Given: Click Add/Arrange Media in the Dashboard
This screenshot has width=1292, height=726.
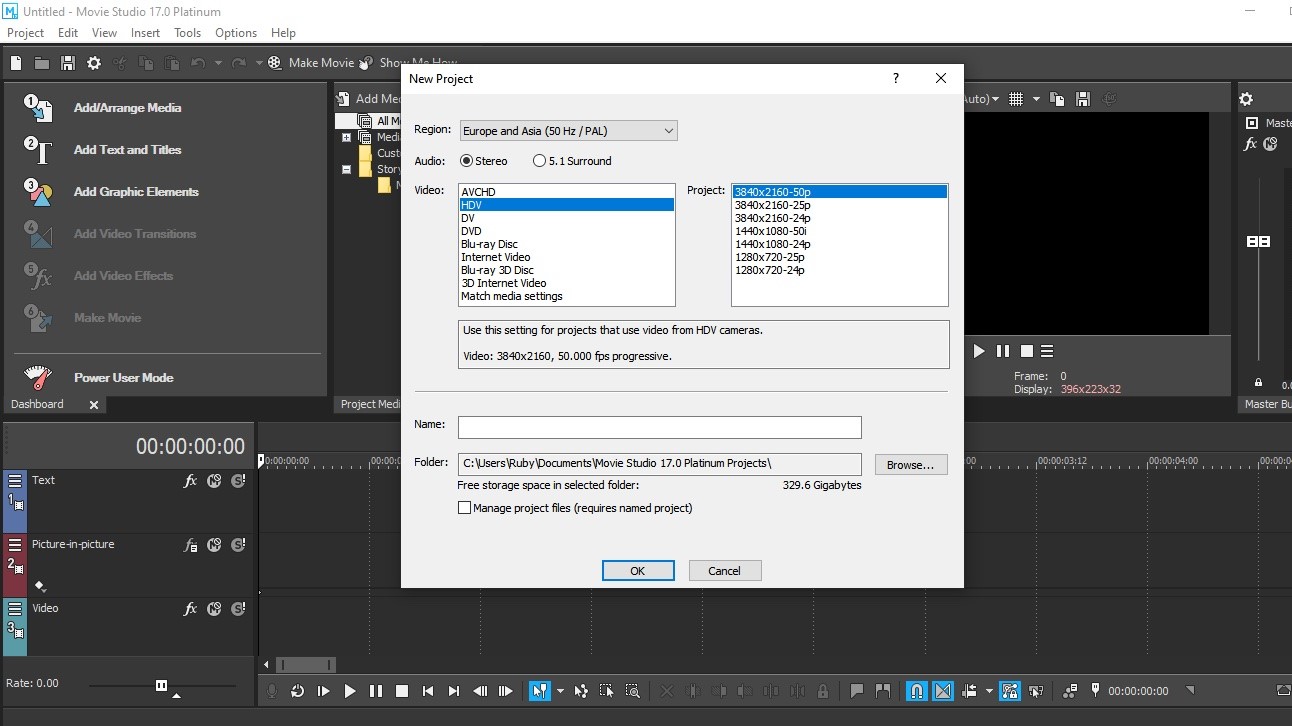Looking at the screenshot, I should click(128, 108).
